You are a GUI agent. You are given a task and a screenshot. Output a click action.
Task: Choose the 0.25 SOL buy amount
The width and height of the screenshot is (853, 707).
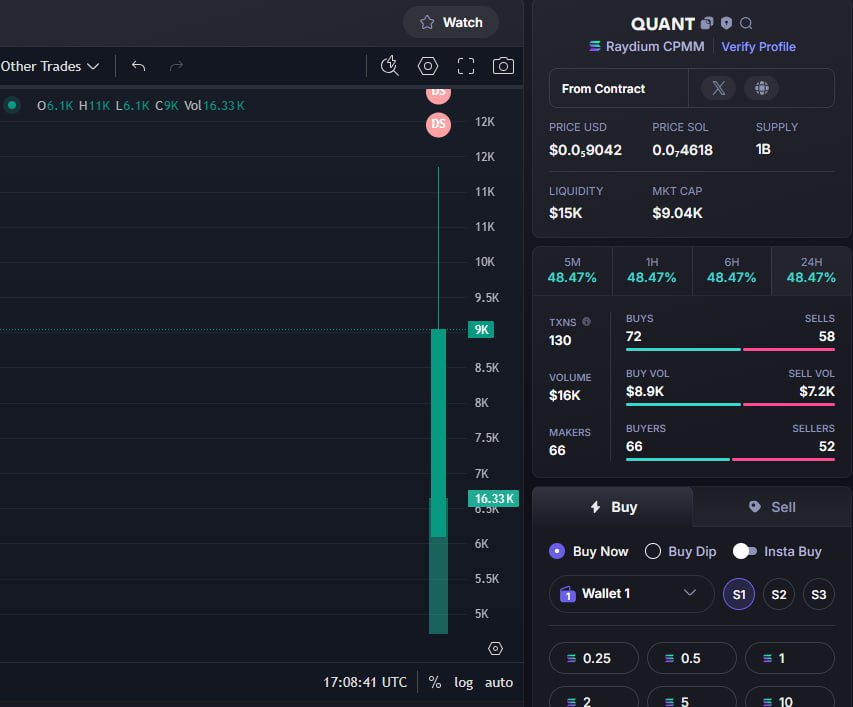[x=594, y=658]
